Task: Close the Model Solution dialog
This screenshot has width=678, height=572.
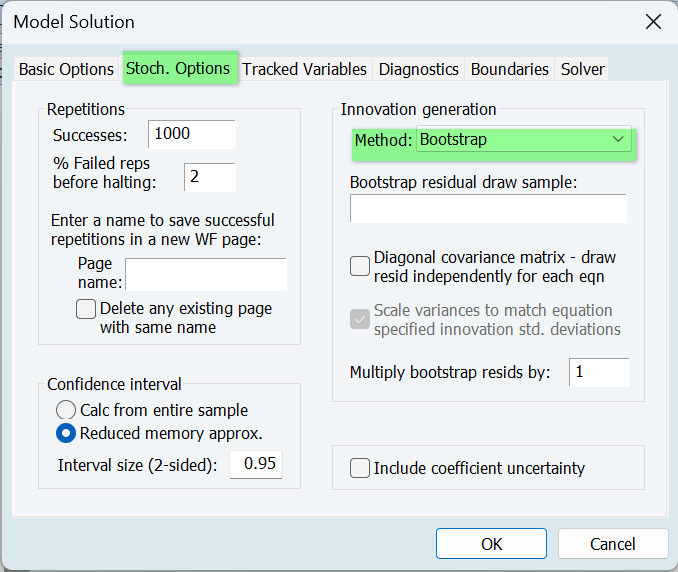Action: click(652, 22)
